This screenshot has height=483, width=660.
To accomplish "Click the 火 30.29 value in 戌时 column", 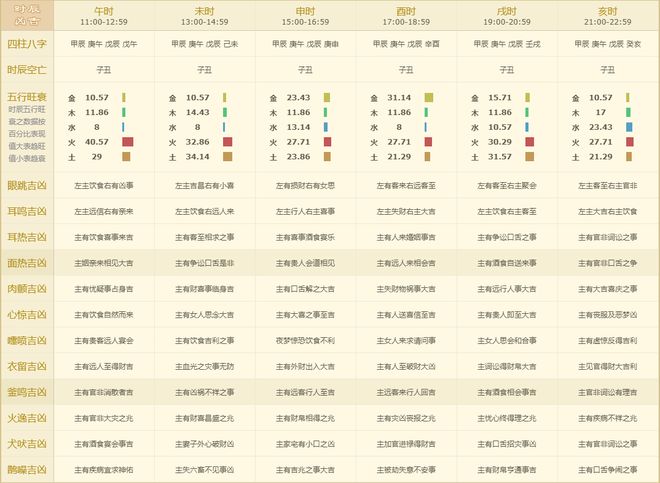I will pos(500,142).
